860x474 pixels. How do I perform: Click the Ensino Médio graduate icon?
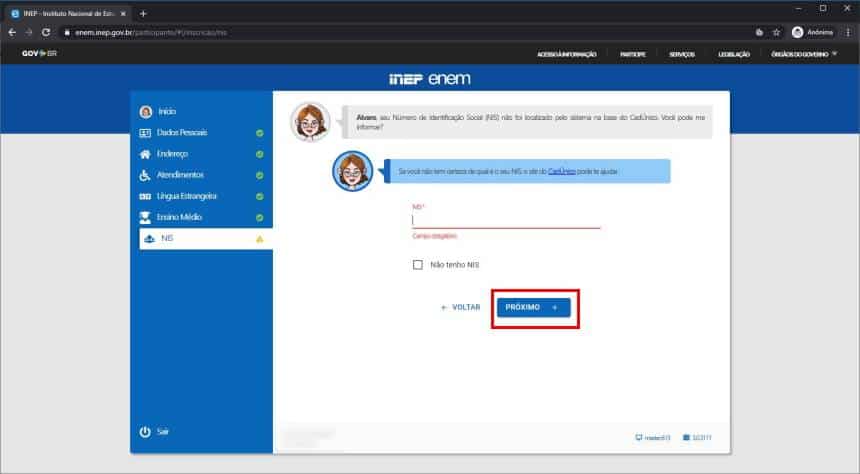(x=145, y=218)
